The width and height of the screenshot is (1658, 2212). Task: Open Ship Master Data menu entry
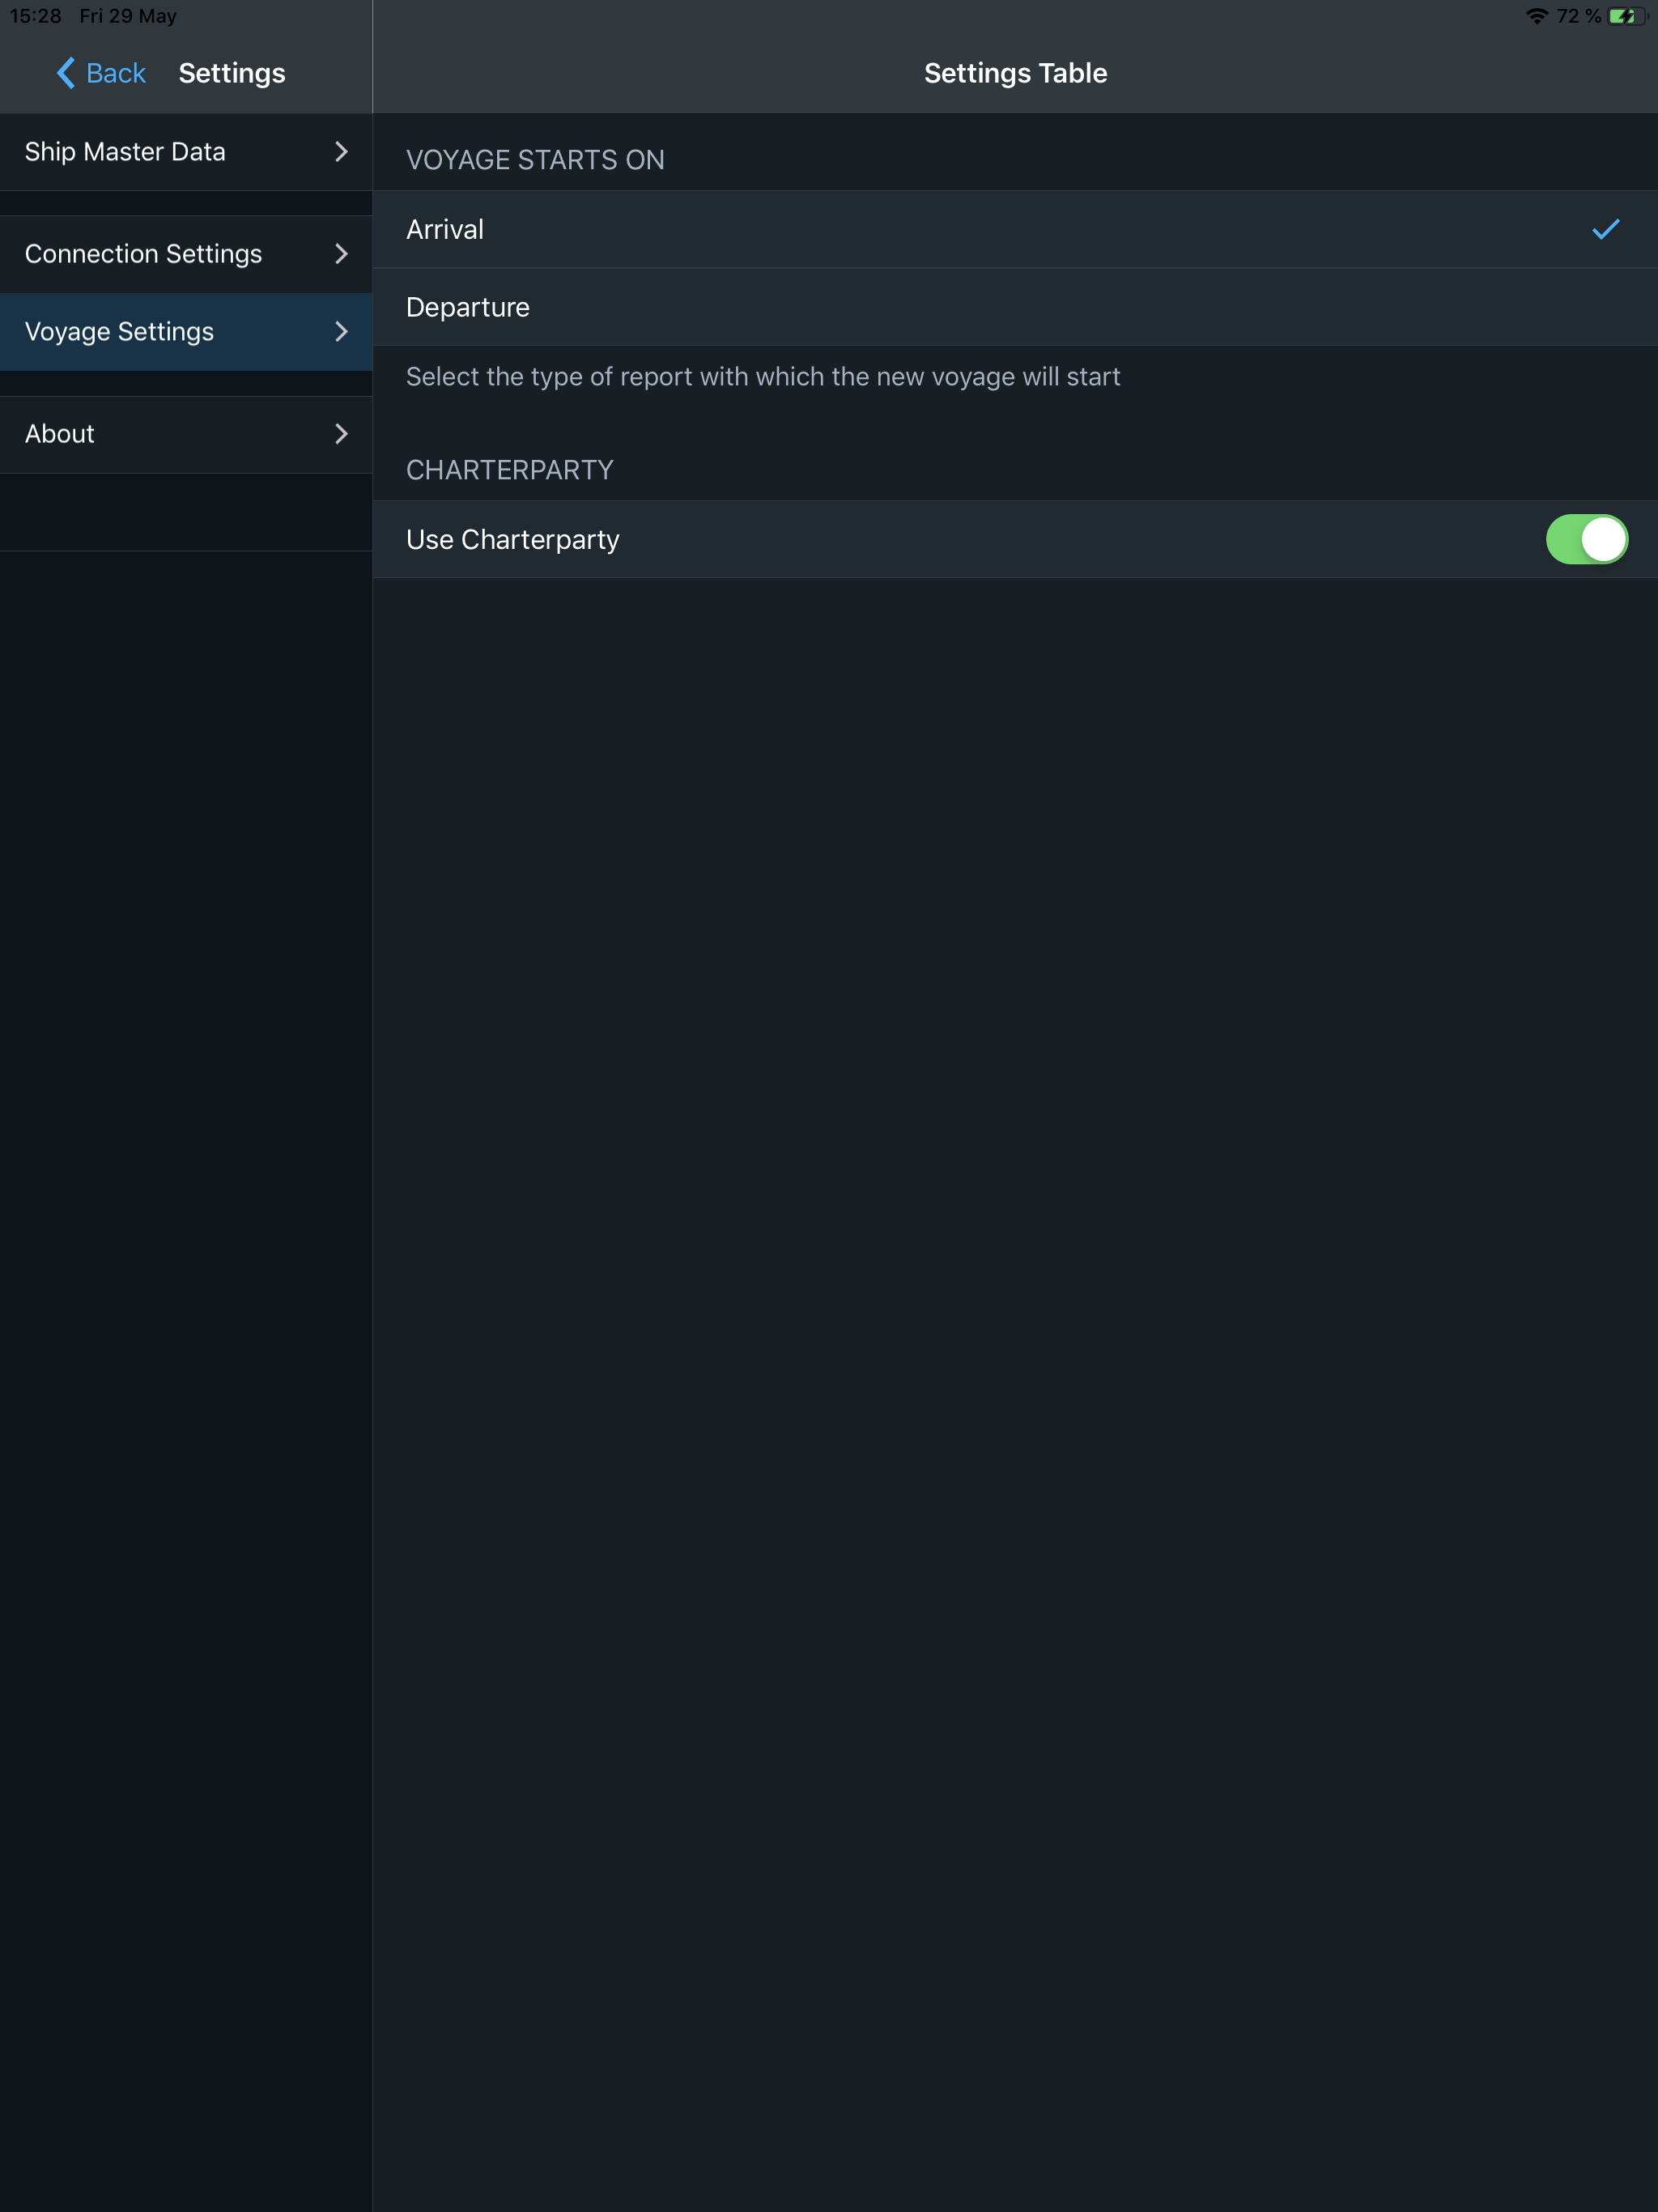point(125,152)
